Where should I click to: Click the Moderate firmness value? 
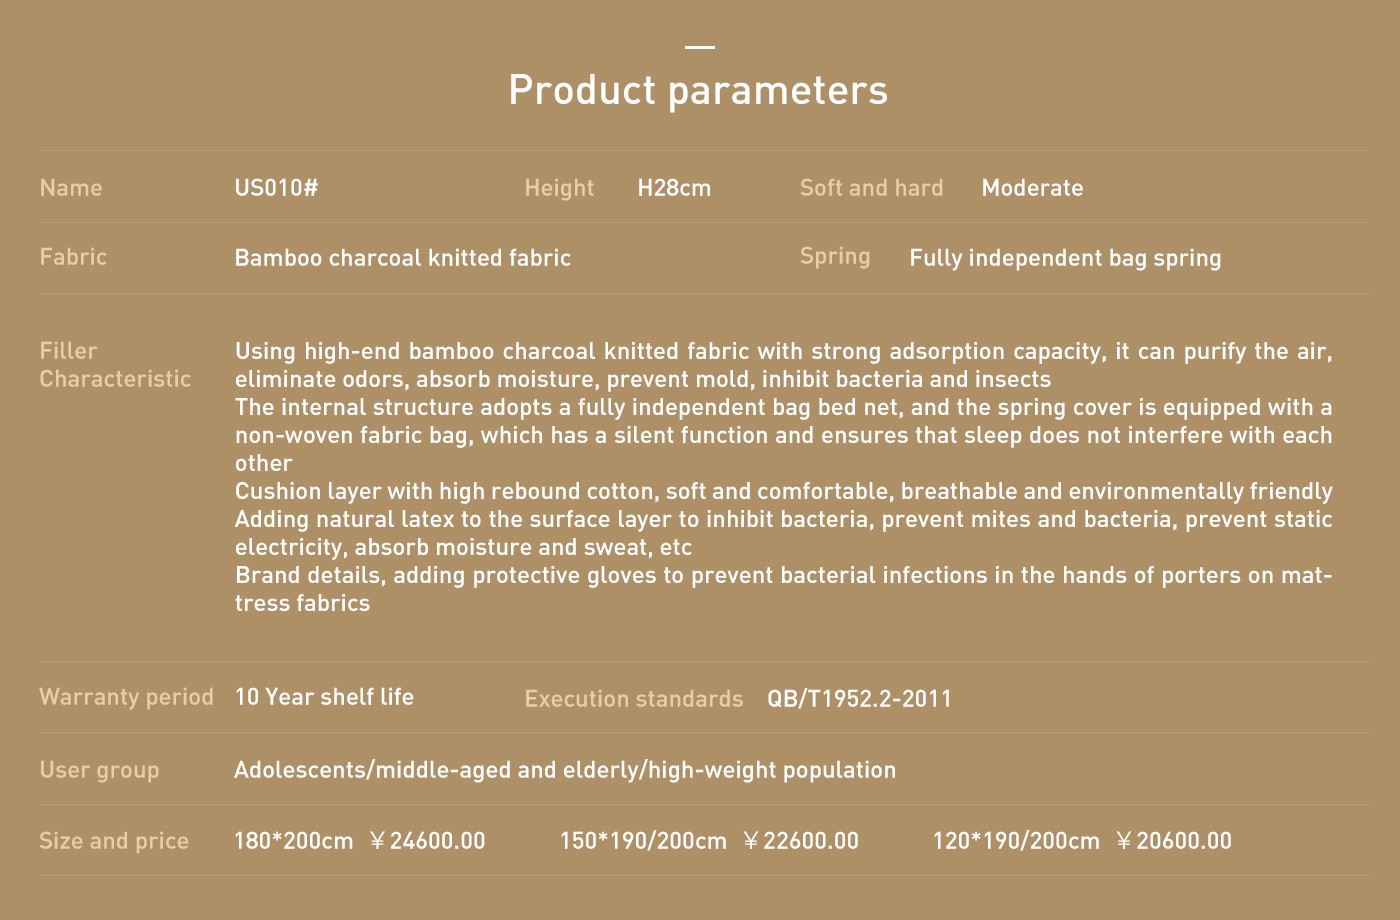click(x=1032, y=188)
